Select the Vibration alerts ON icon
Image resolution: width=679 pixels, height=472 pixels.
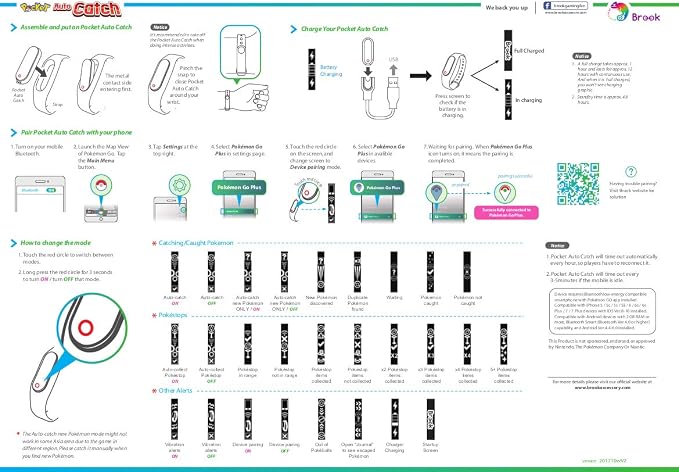point(175,419)
